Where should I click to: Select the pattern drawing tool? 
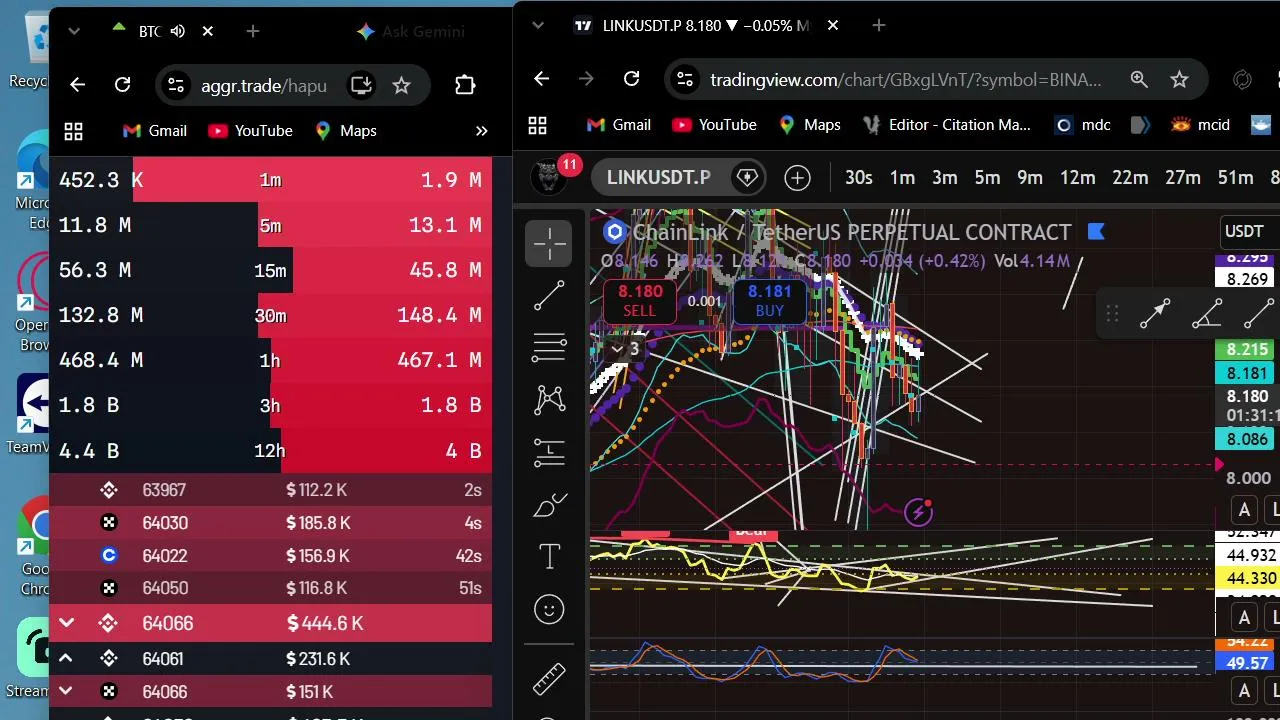tap(549, 400)
